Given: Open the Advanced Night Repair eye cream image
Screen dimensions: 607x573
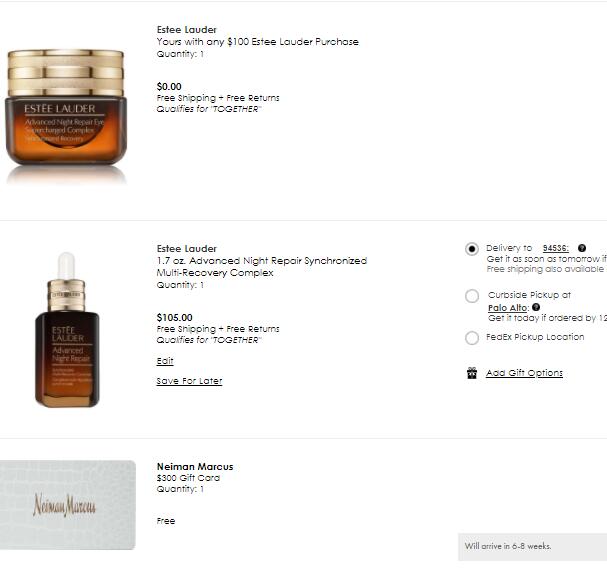Looking at the screenshot, I should (x=65, y=110).
